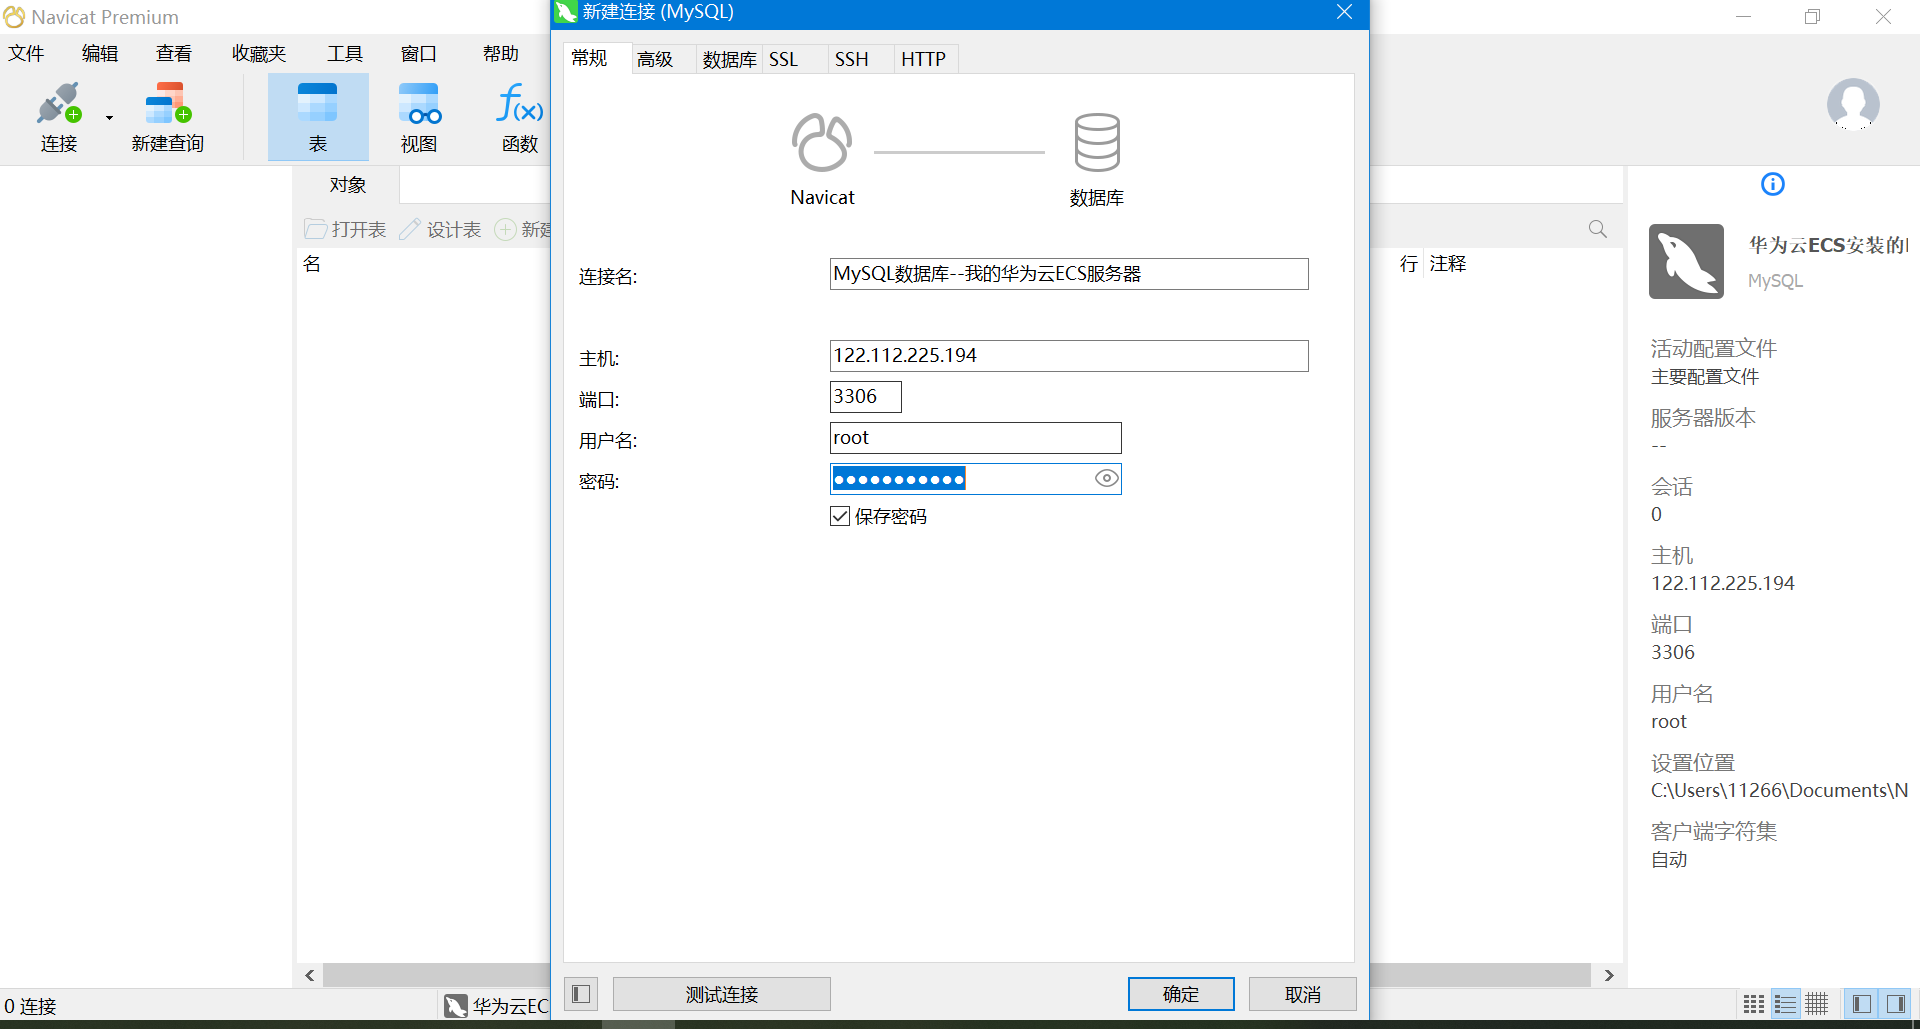Toggle the right information pane icon
1920x1029 pixels.
[x=1895, y=1004]
